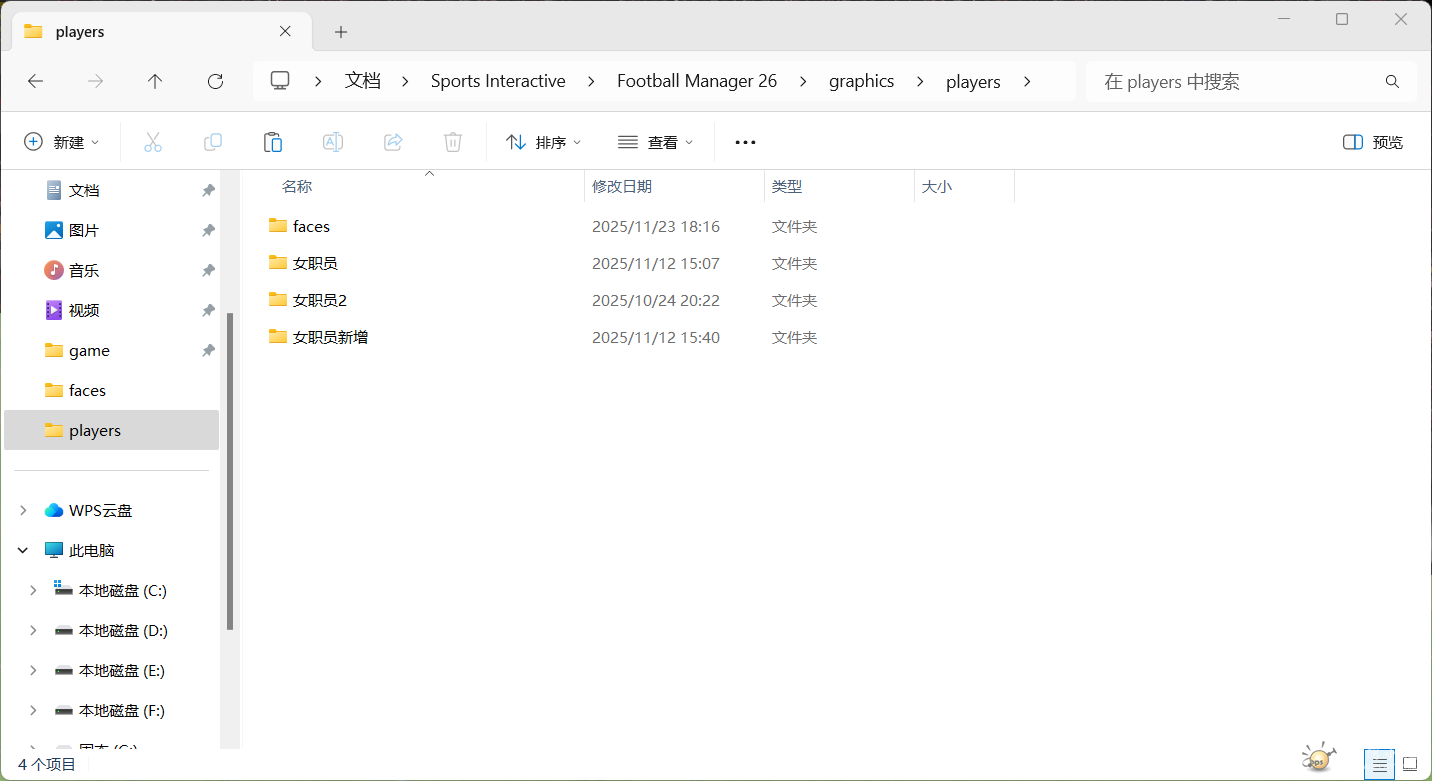
Task: Open the 新建 dropdown menu
Action: point(62,141)
